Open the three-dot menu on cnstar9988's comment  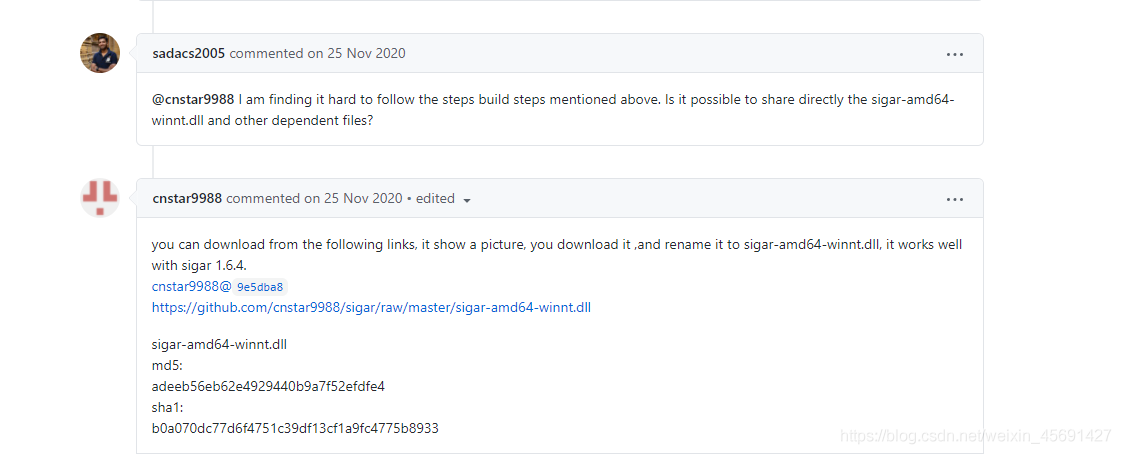(954, 199)
